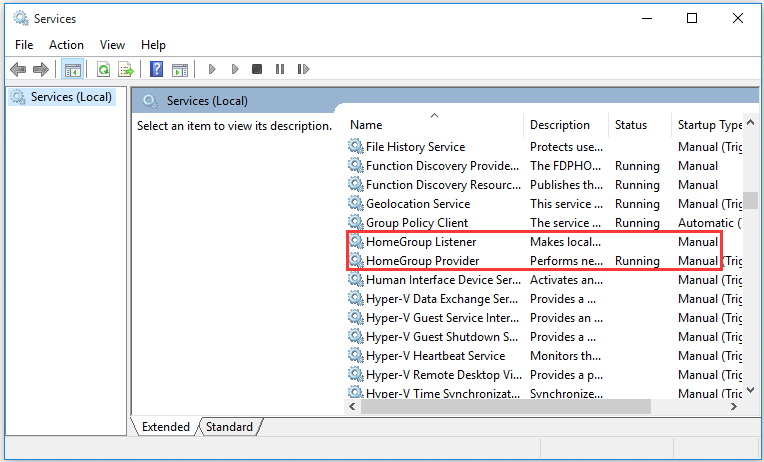Click the Back arrow toolbar icon
764x462 pixels.
click(x=18, y=69)
